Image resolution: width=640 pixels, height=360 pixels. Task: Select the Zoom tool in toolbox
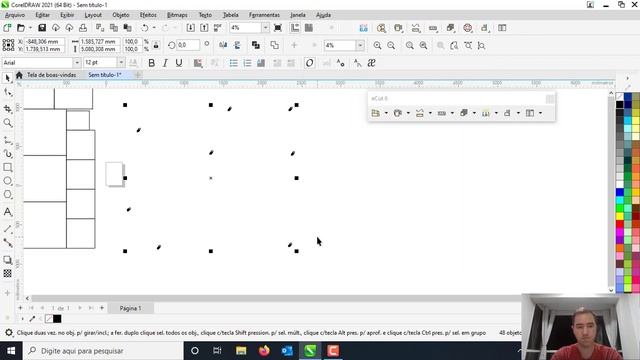tap(8, 123)
